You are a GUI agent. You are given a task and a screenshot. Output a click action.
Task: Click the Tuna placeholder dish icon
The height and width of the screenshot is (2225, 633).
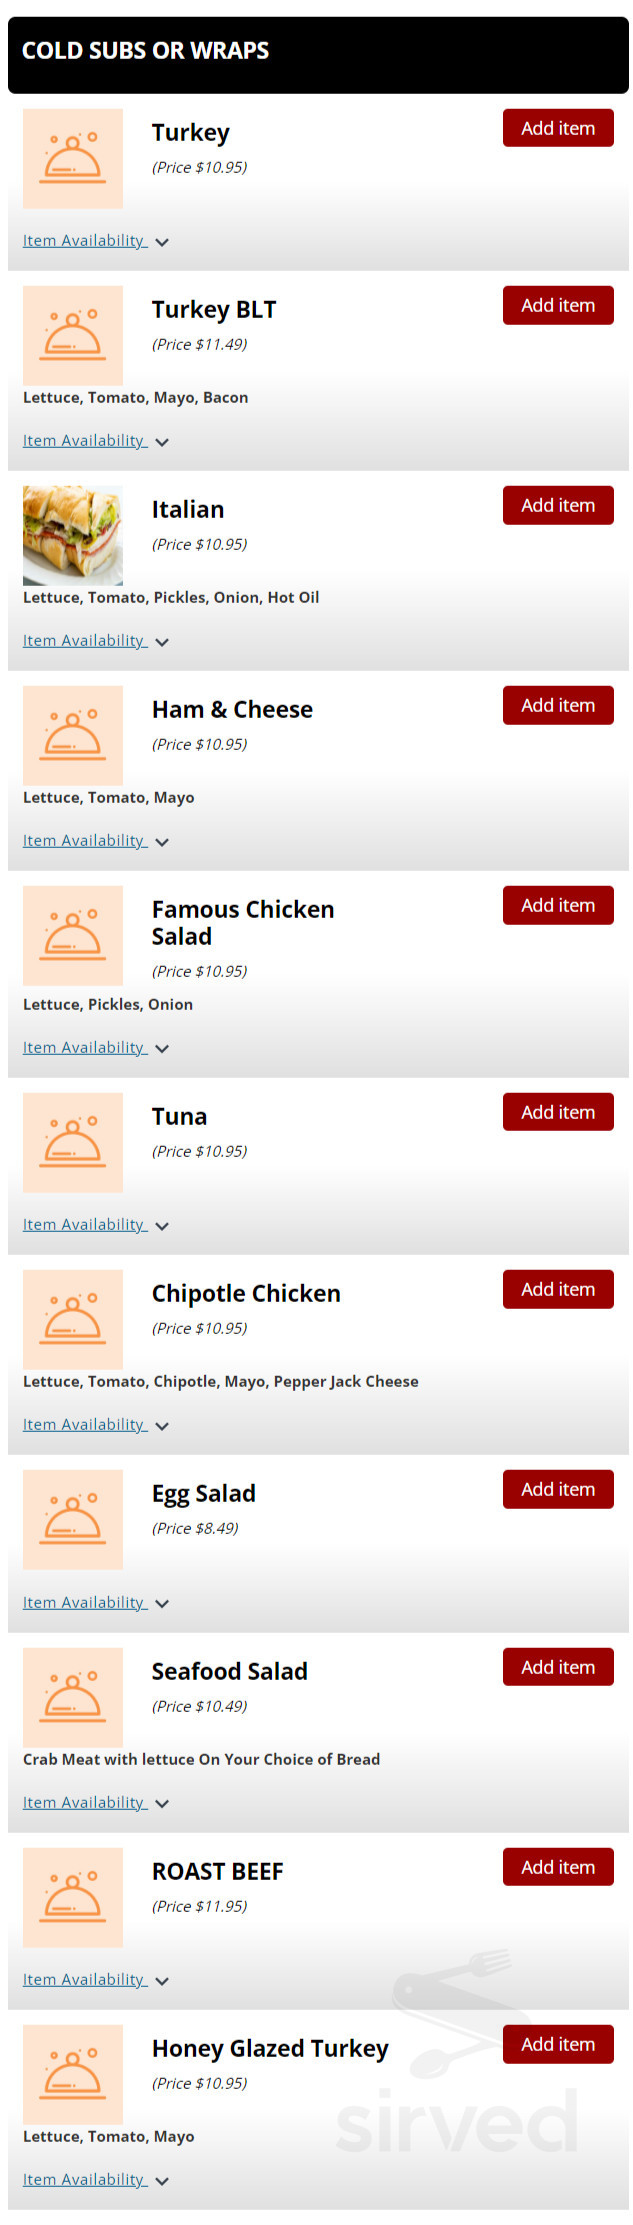tap(73, 1143)
